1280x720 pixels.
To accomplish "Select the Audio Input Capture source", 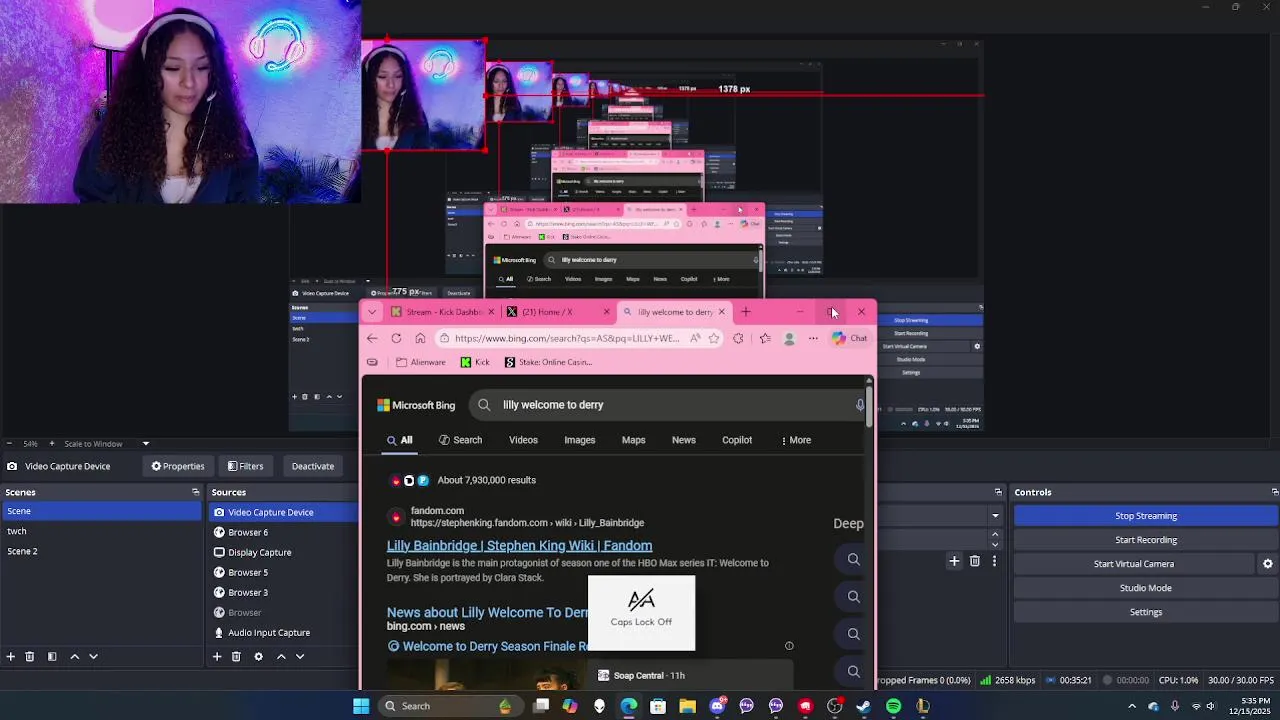I will click(284, 632).
